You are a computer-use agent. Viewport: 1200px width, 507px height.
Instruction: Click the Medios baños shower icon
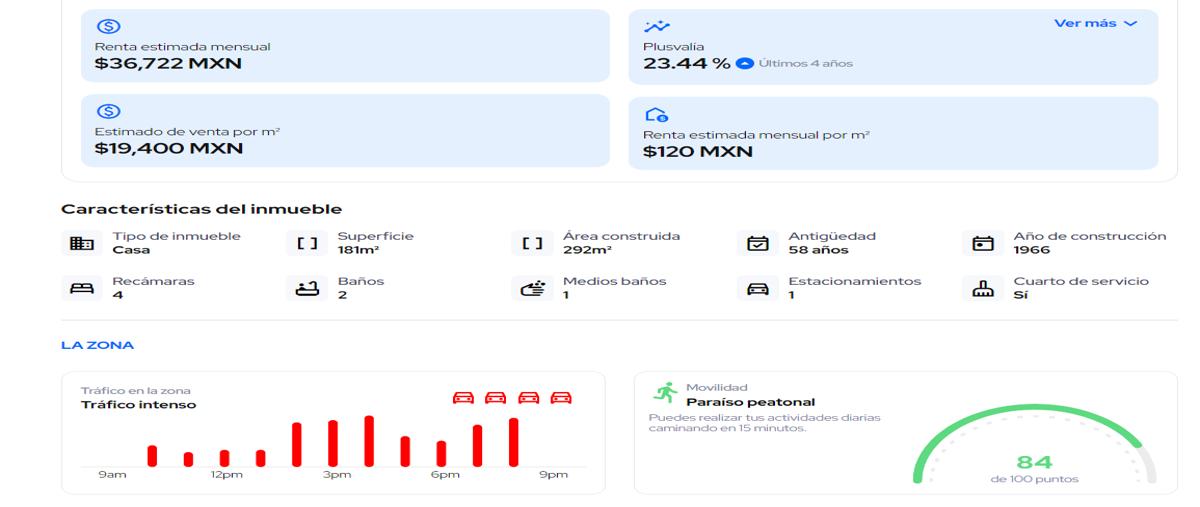[x=533, y=288]
